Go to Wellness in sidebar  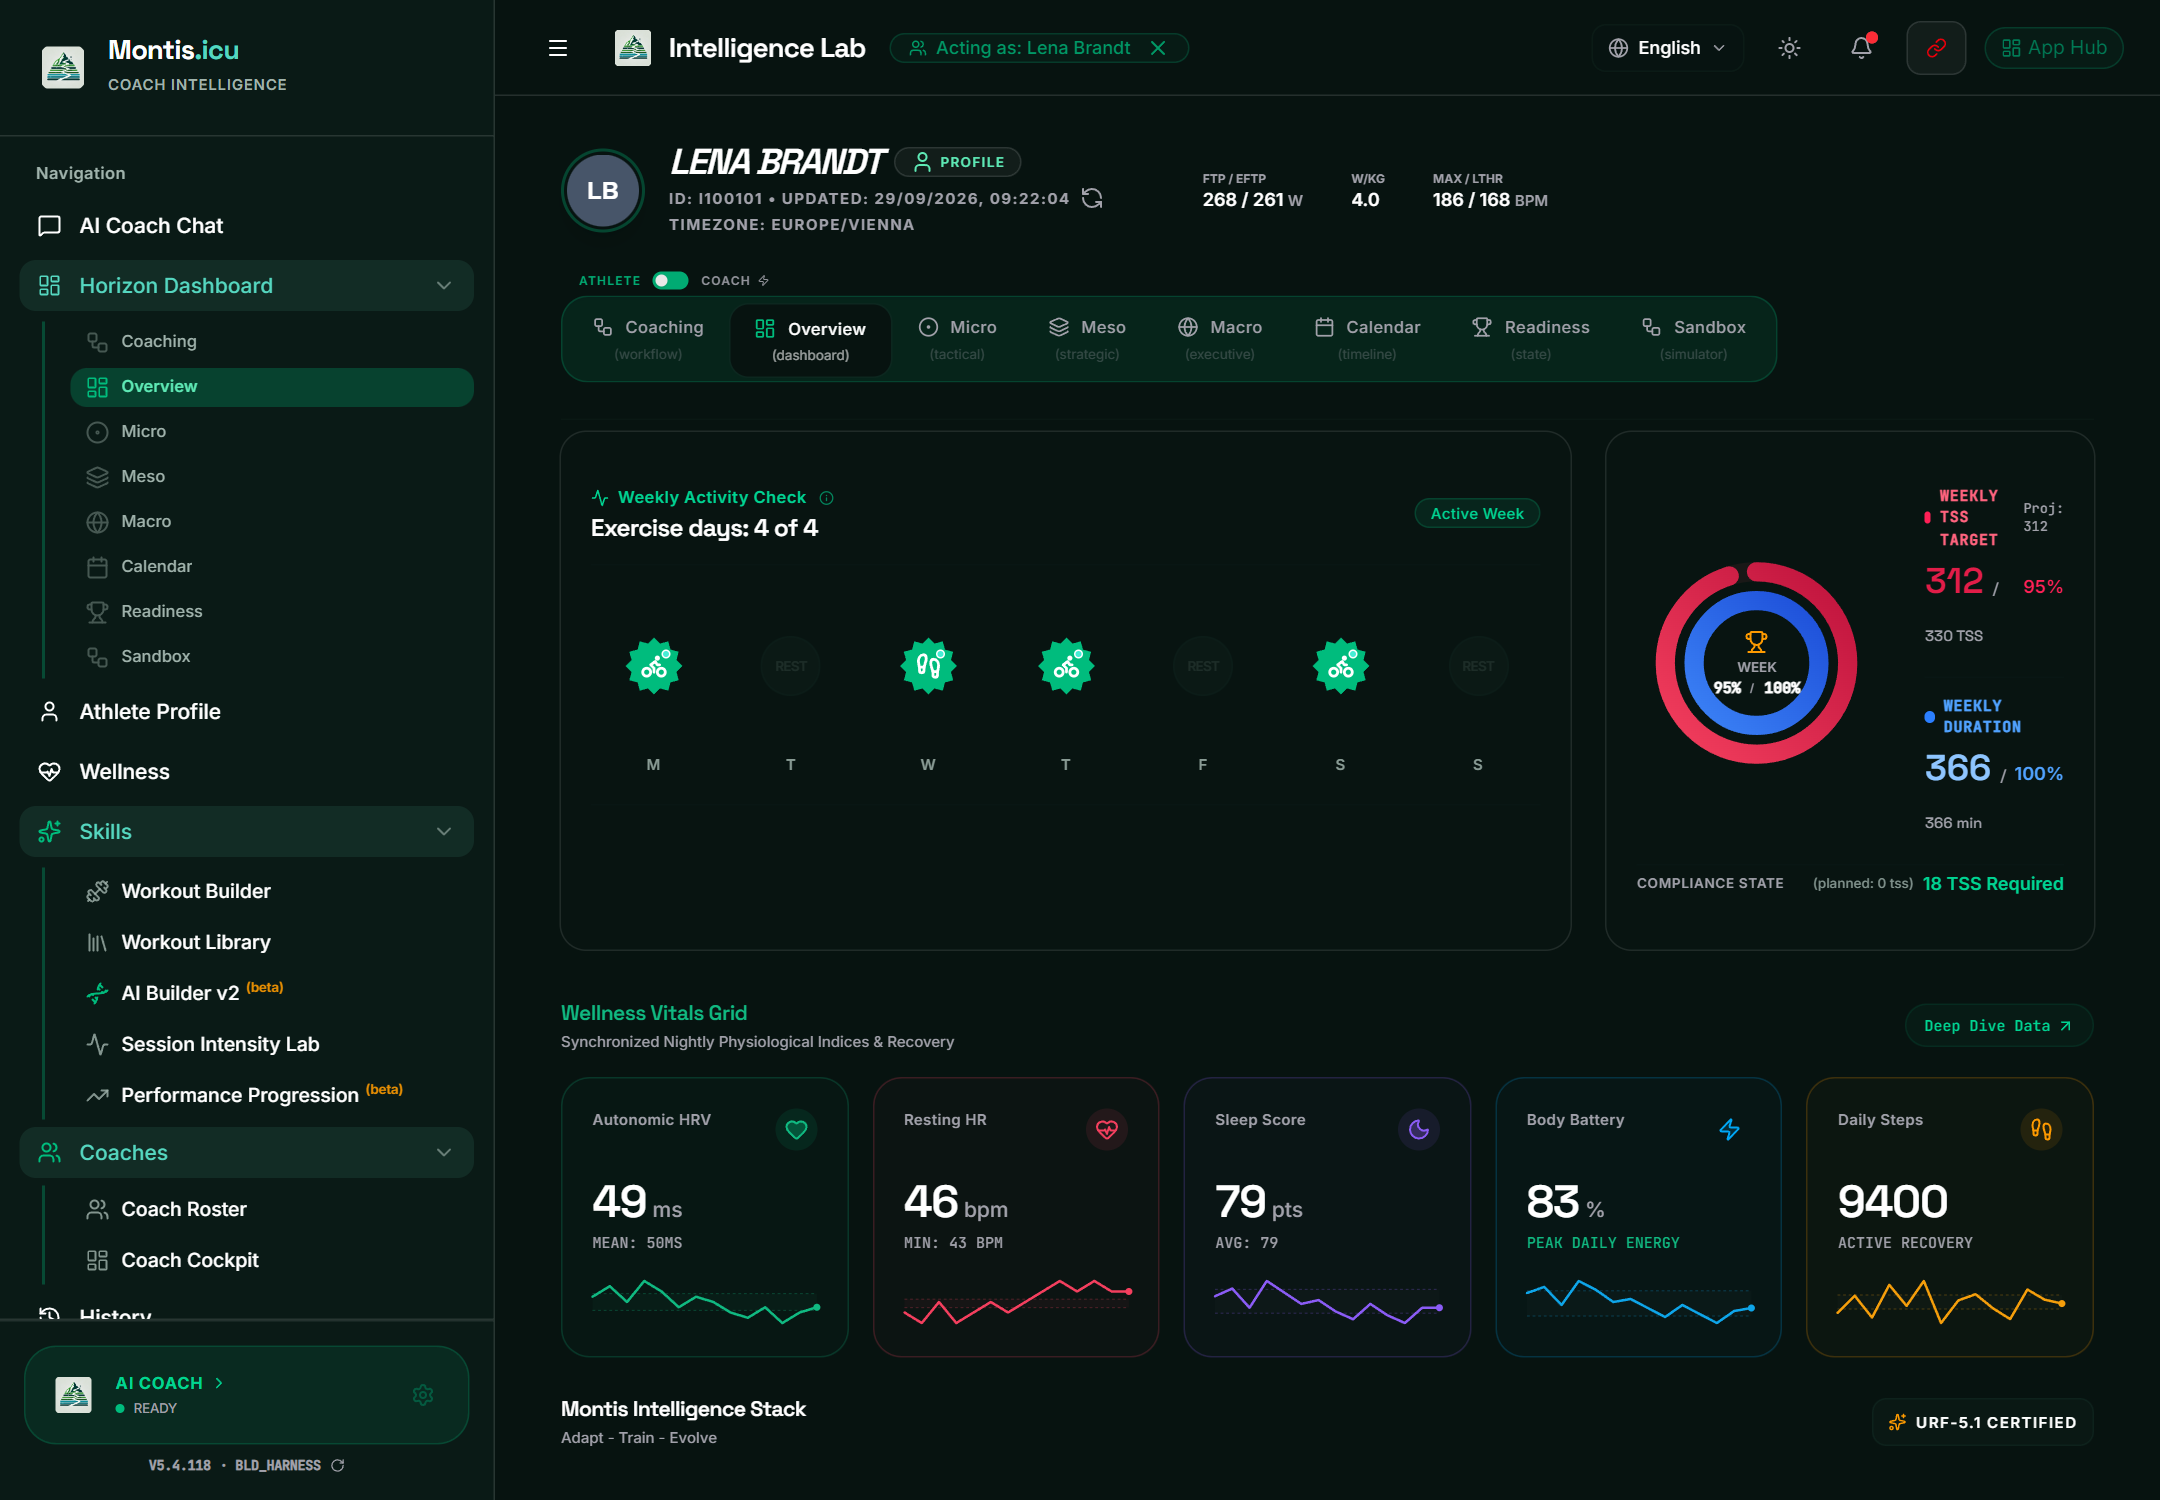click(246, 772)
